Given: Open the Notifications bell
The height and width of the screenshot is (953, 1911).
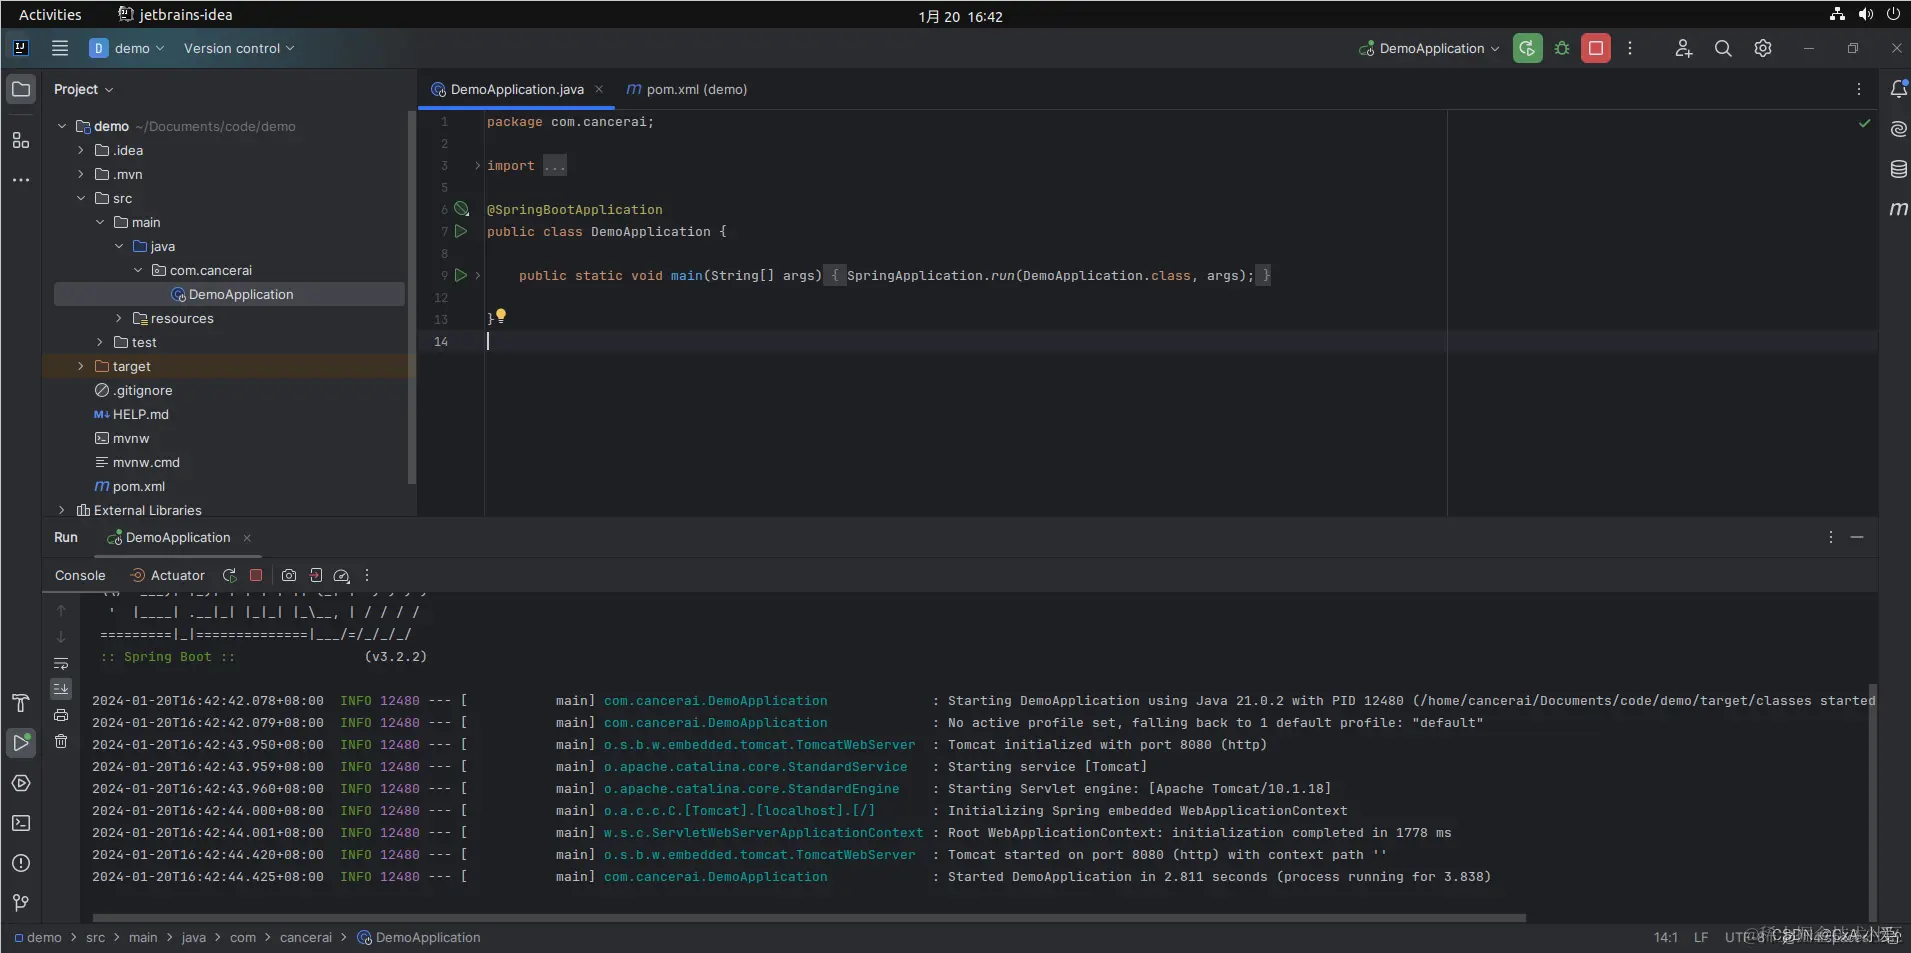Looking at the screenshot, I should [x=1898, y=89].
